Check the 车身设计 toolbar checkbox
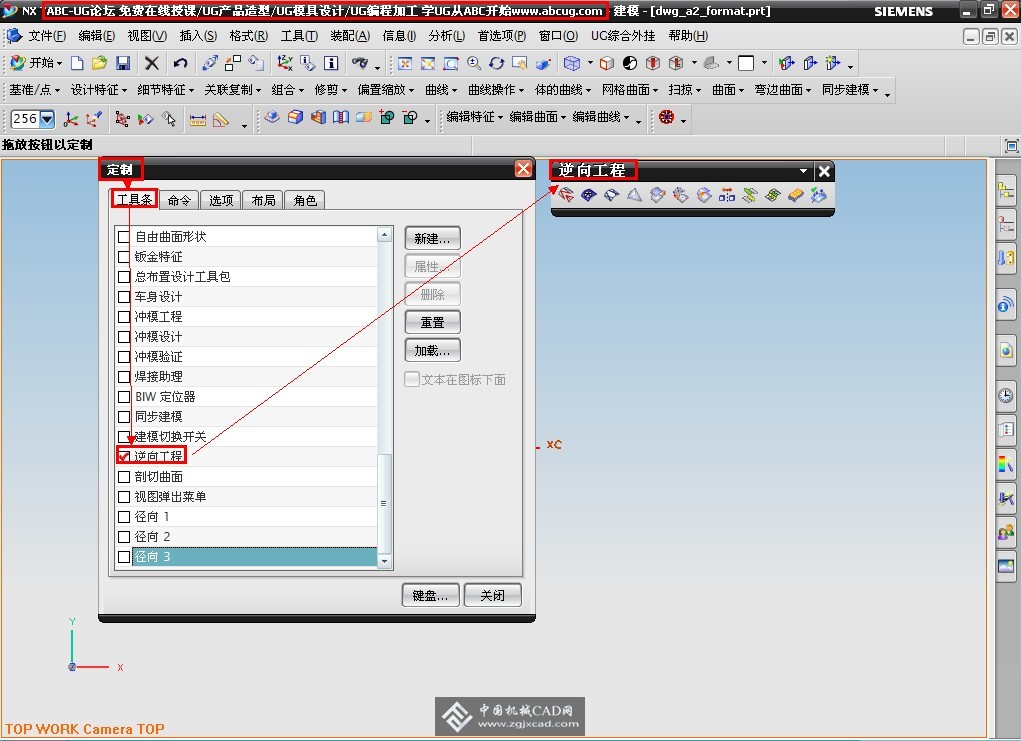The height and width of the screenshot is (741, 1021). 124,297
